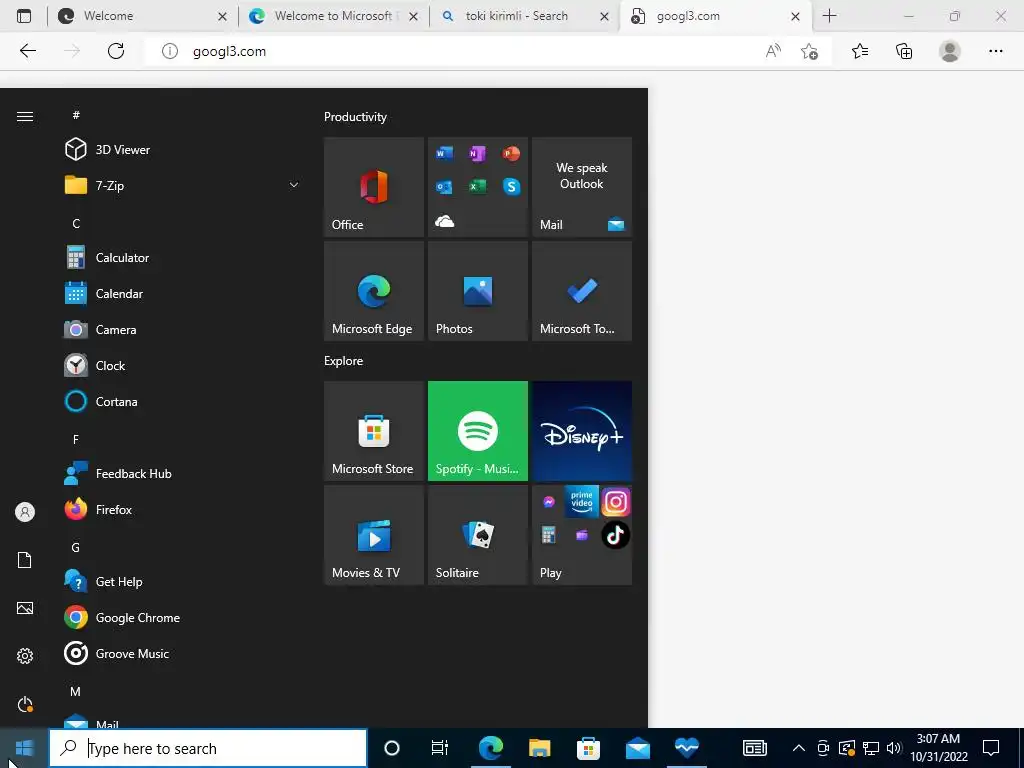1024x768 pixels.
Task: Switch to toki kirimli - Search tab
Action: 525,16
